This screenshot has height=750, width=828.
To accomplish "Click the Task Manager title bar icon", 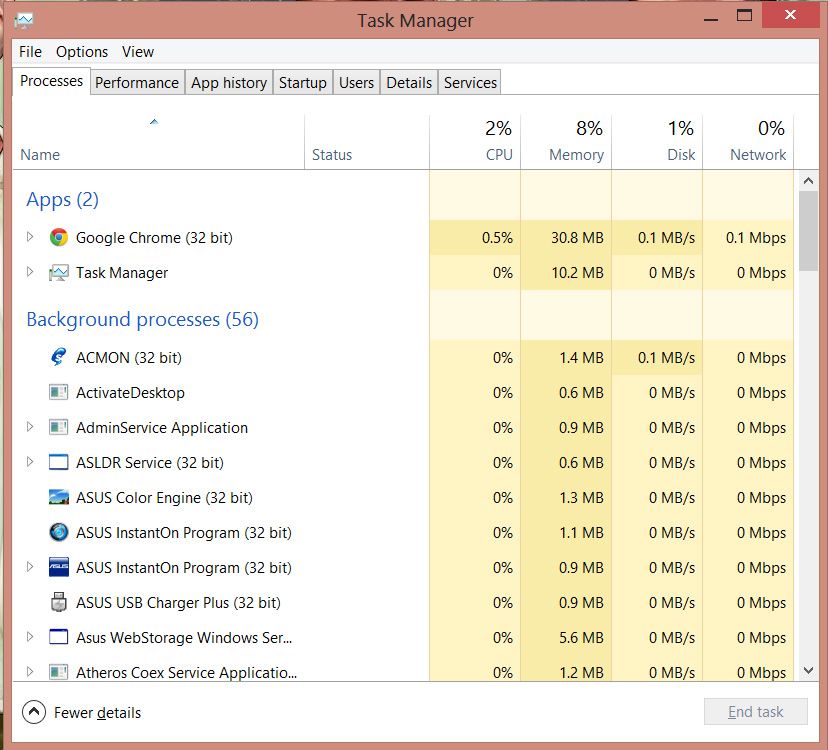I will (x=24, y=21).
